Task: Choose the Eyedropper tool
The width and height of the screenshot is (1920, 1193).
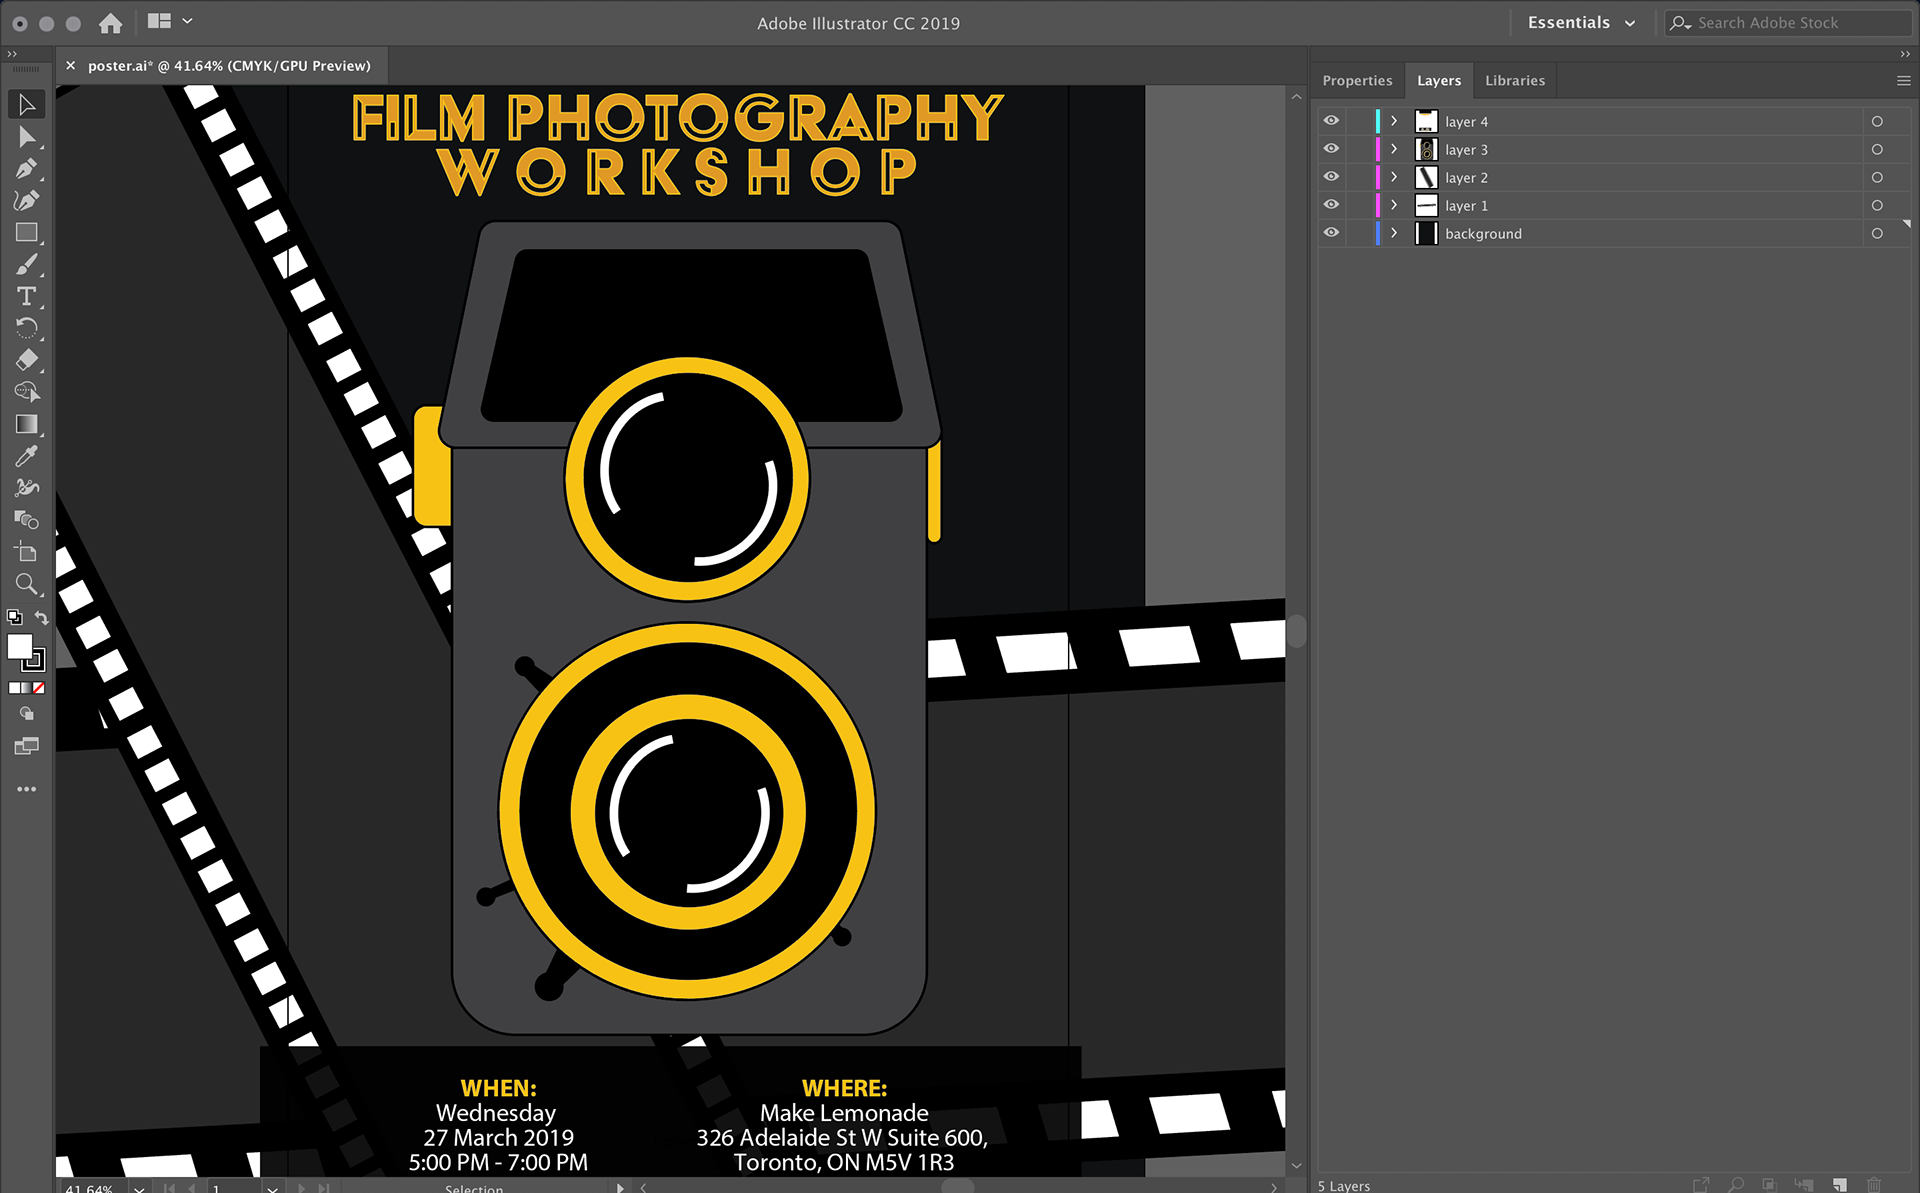Action: pyautogui.click(x=27, y=456)
